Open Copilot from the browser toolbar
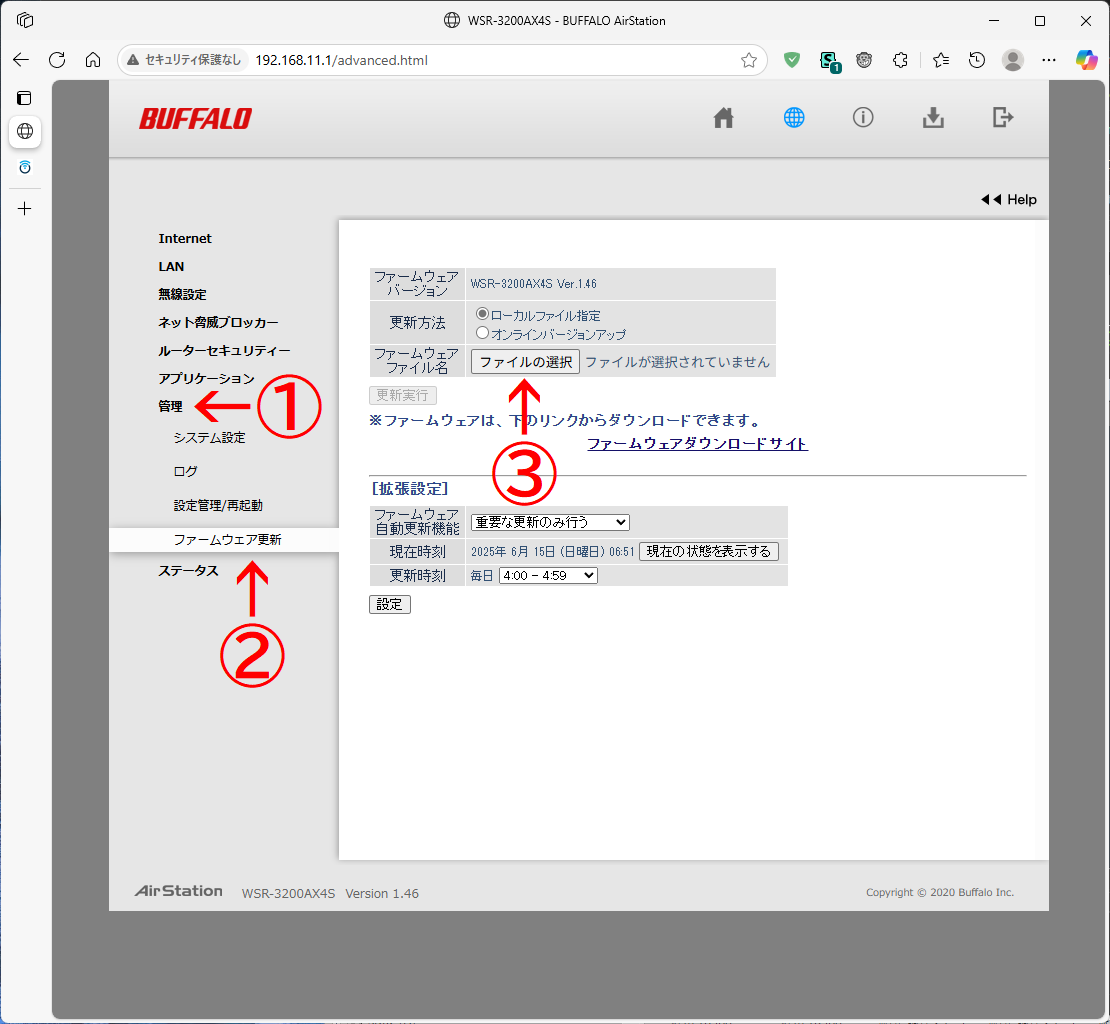This screenshot has width=1110, height=1024. [x=1086, y=60]
